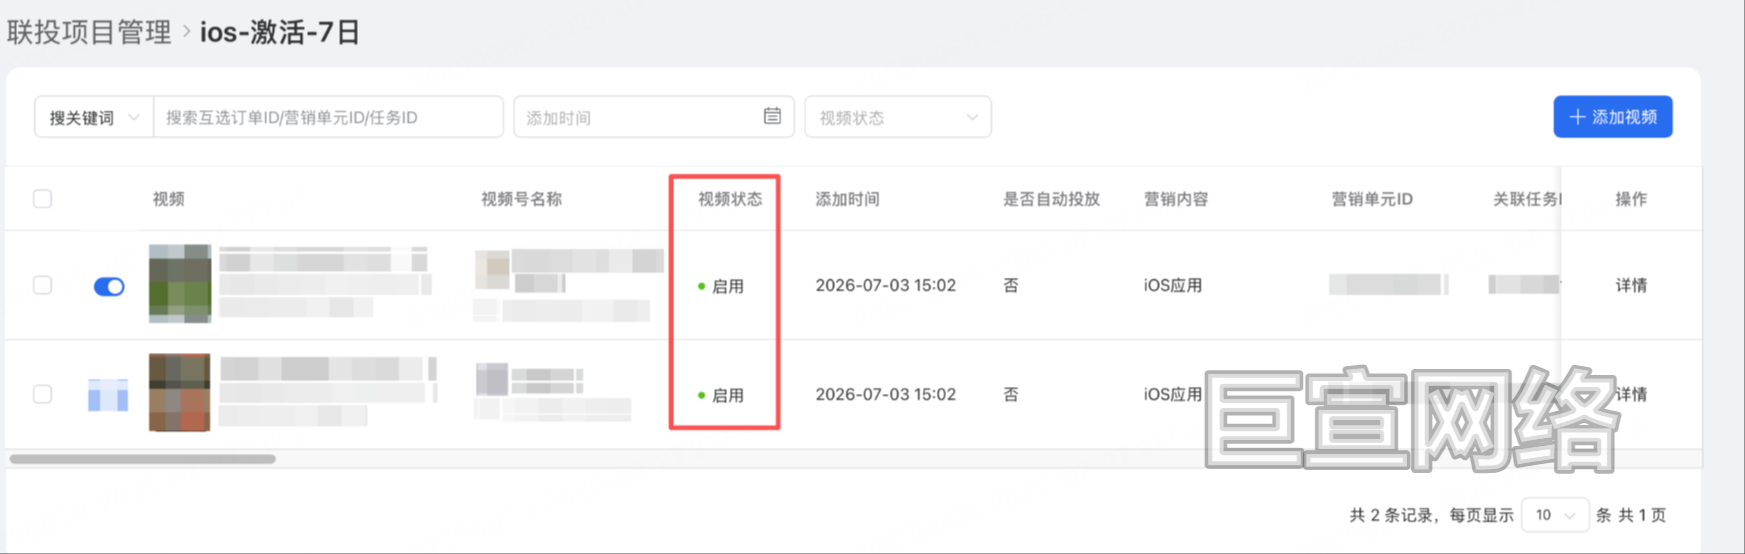Viewport: 1745px width, 554px height.
Task: Click the plus icon on 添加视频 button
Action: pos(1577,117)
